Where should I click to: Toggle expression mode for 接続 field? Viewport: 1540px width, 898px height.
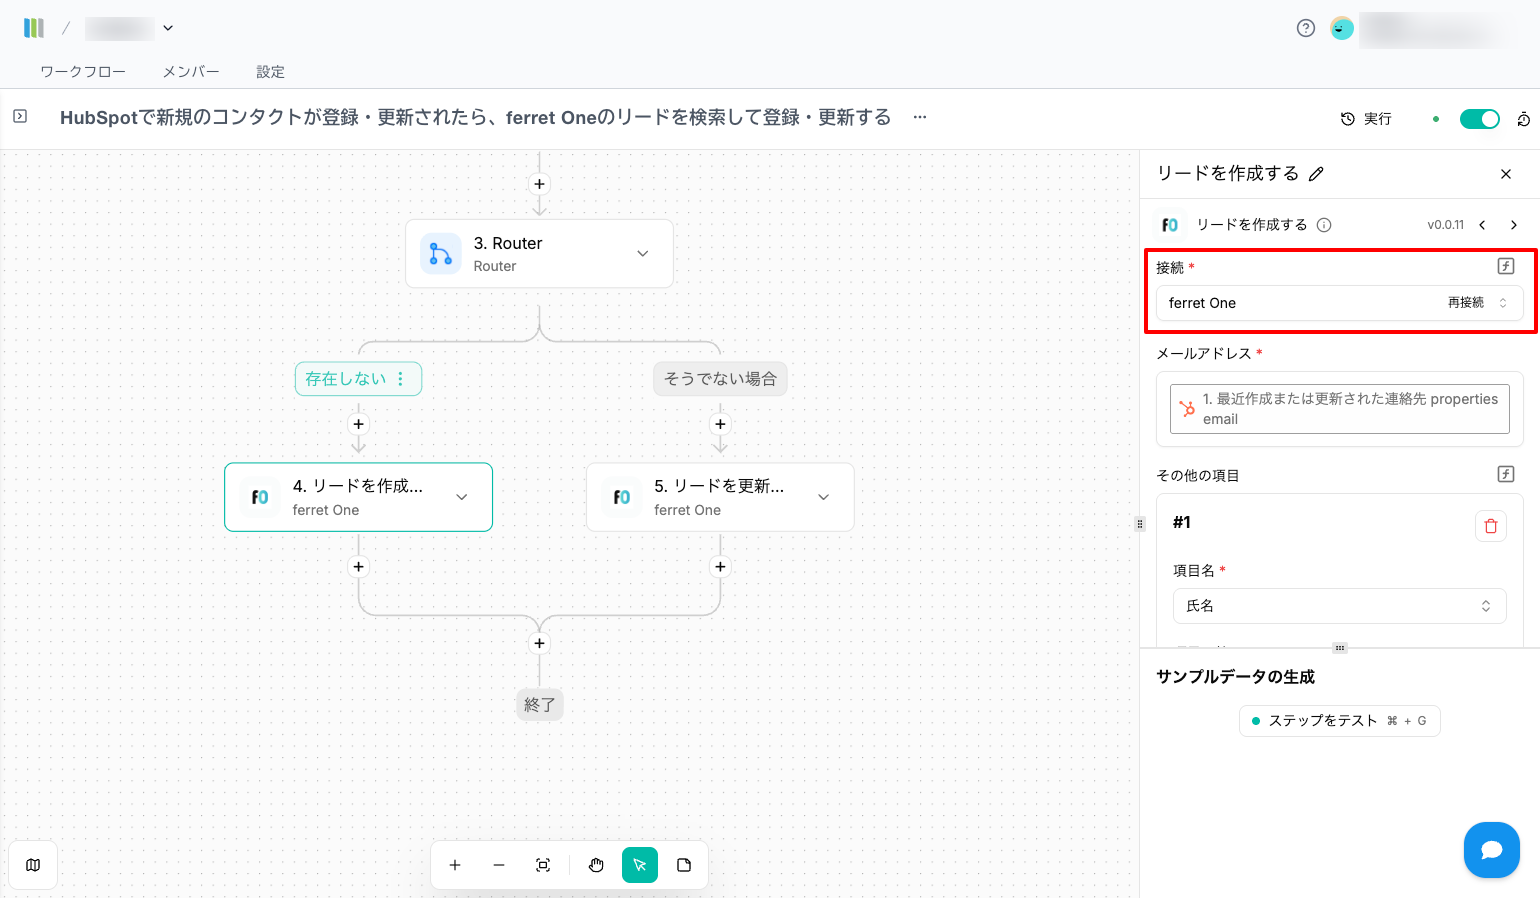(1505, 266)
